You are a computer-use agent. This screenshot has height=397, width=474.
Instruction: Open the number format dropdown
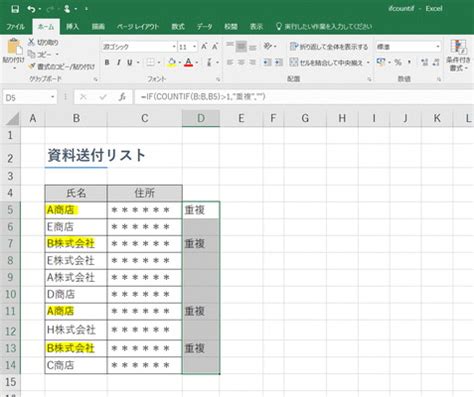pyautogui.click(x=438, y=47)
